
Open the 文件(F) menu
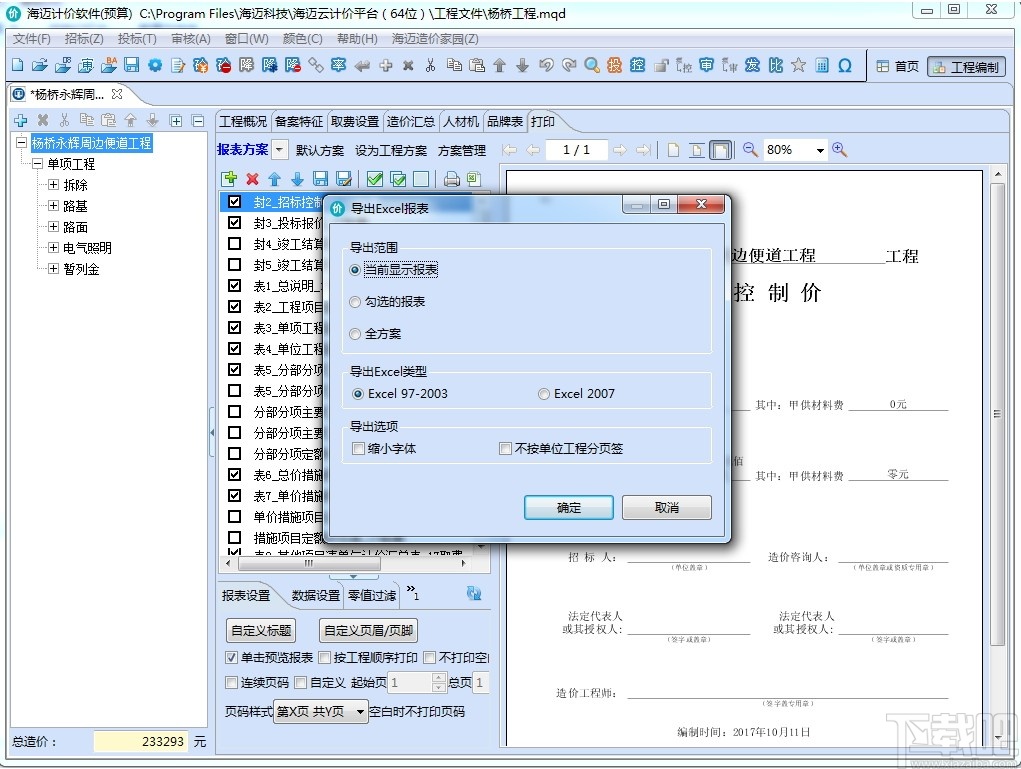pos(31,39)
